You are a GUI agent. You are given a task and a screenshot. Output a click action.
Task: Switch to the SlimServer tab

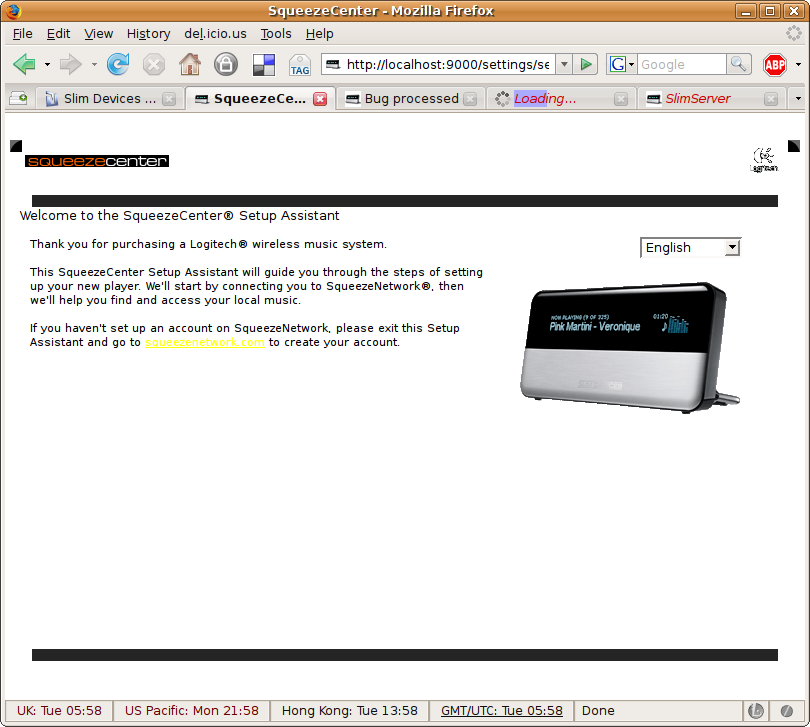point(698,99)
